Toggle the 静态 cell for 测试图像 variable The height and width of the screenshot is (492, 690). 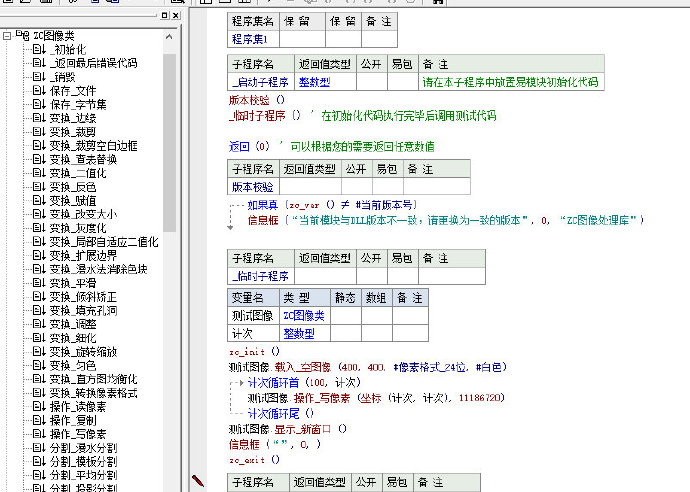coord(345,315)
